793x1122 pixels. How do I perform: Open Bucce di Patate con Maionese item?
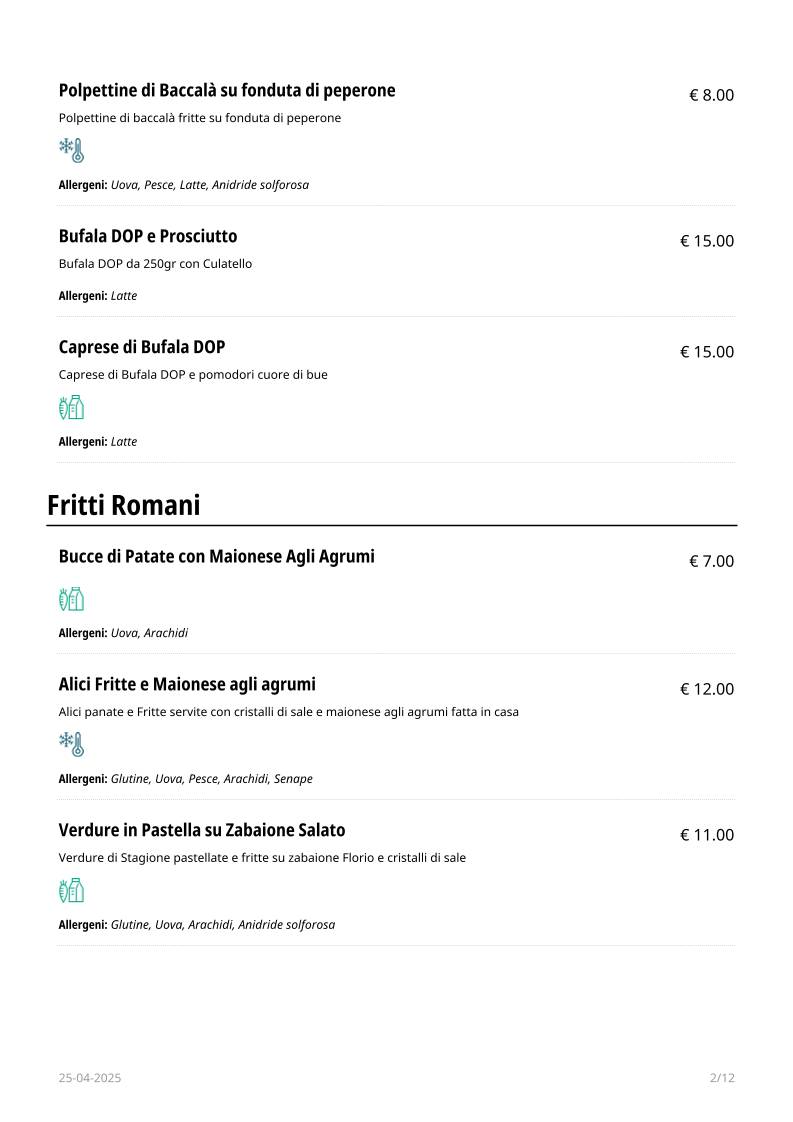[216, 557]
